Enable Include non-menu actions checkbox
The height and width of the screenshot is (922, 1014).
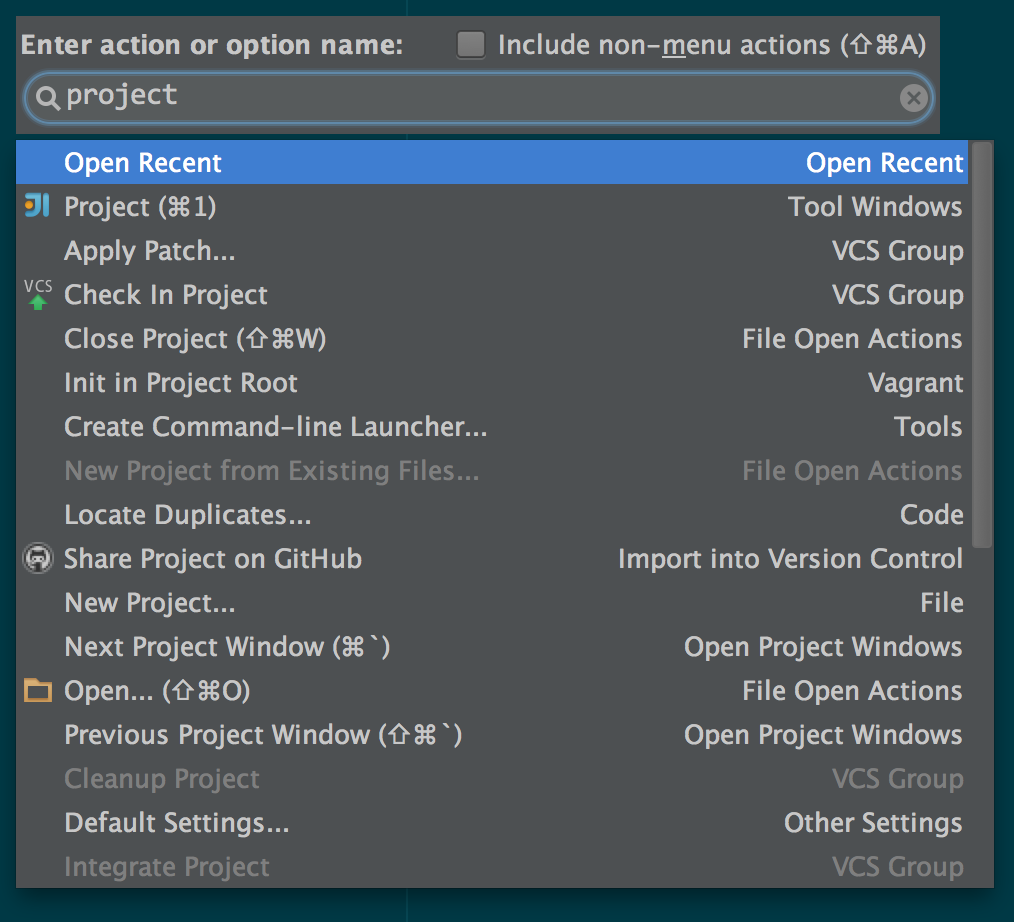click(471, 45)
